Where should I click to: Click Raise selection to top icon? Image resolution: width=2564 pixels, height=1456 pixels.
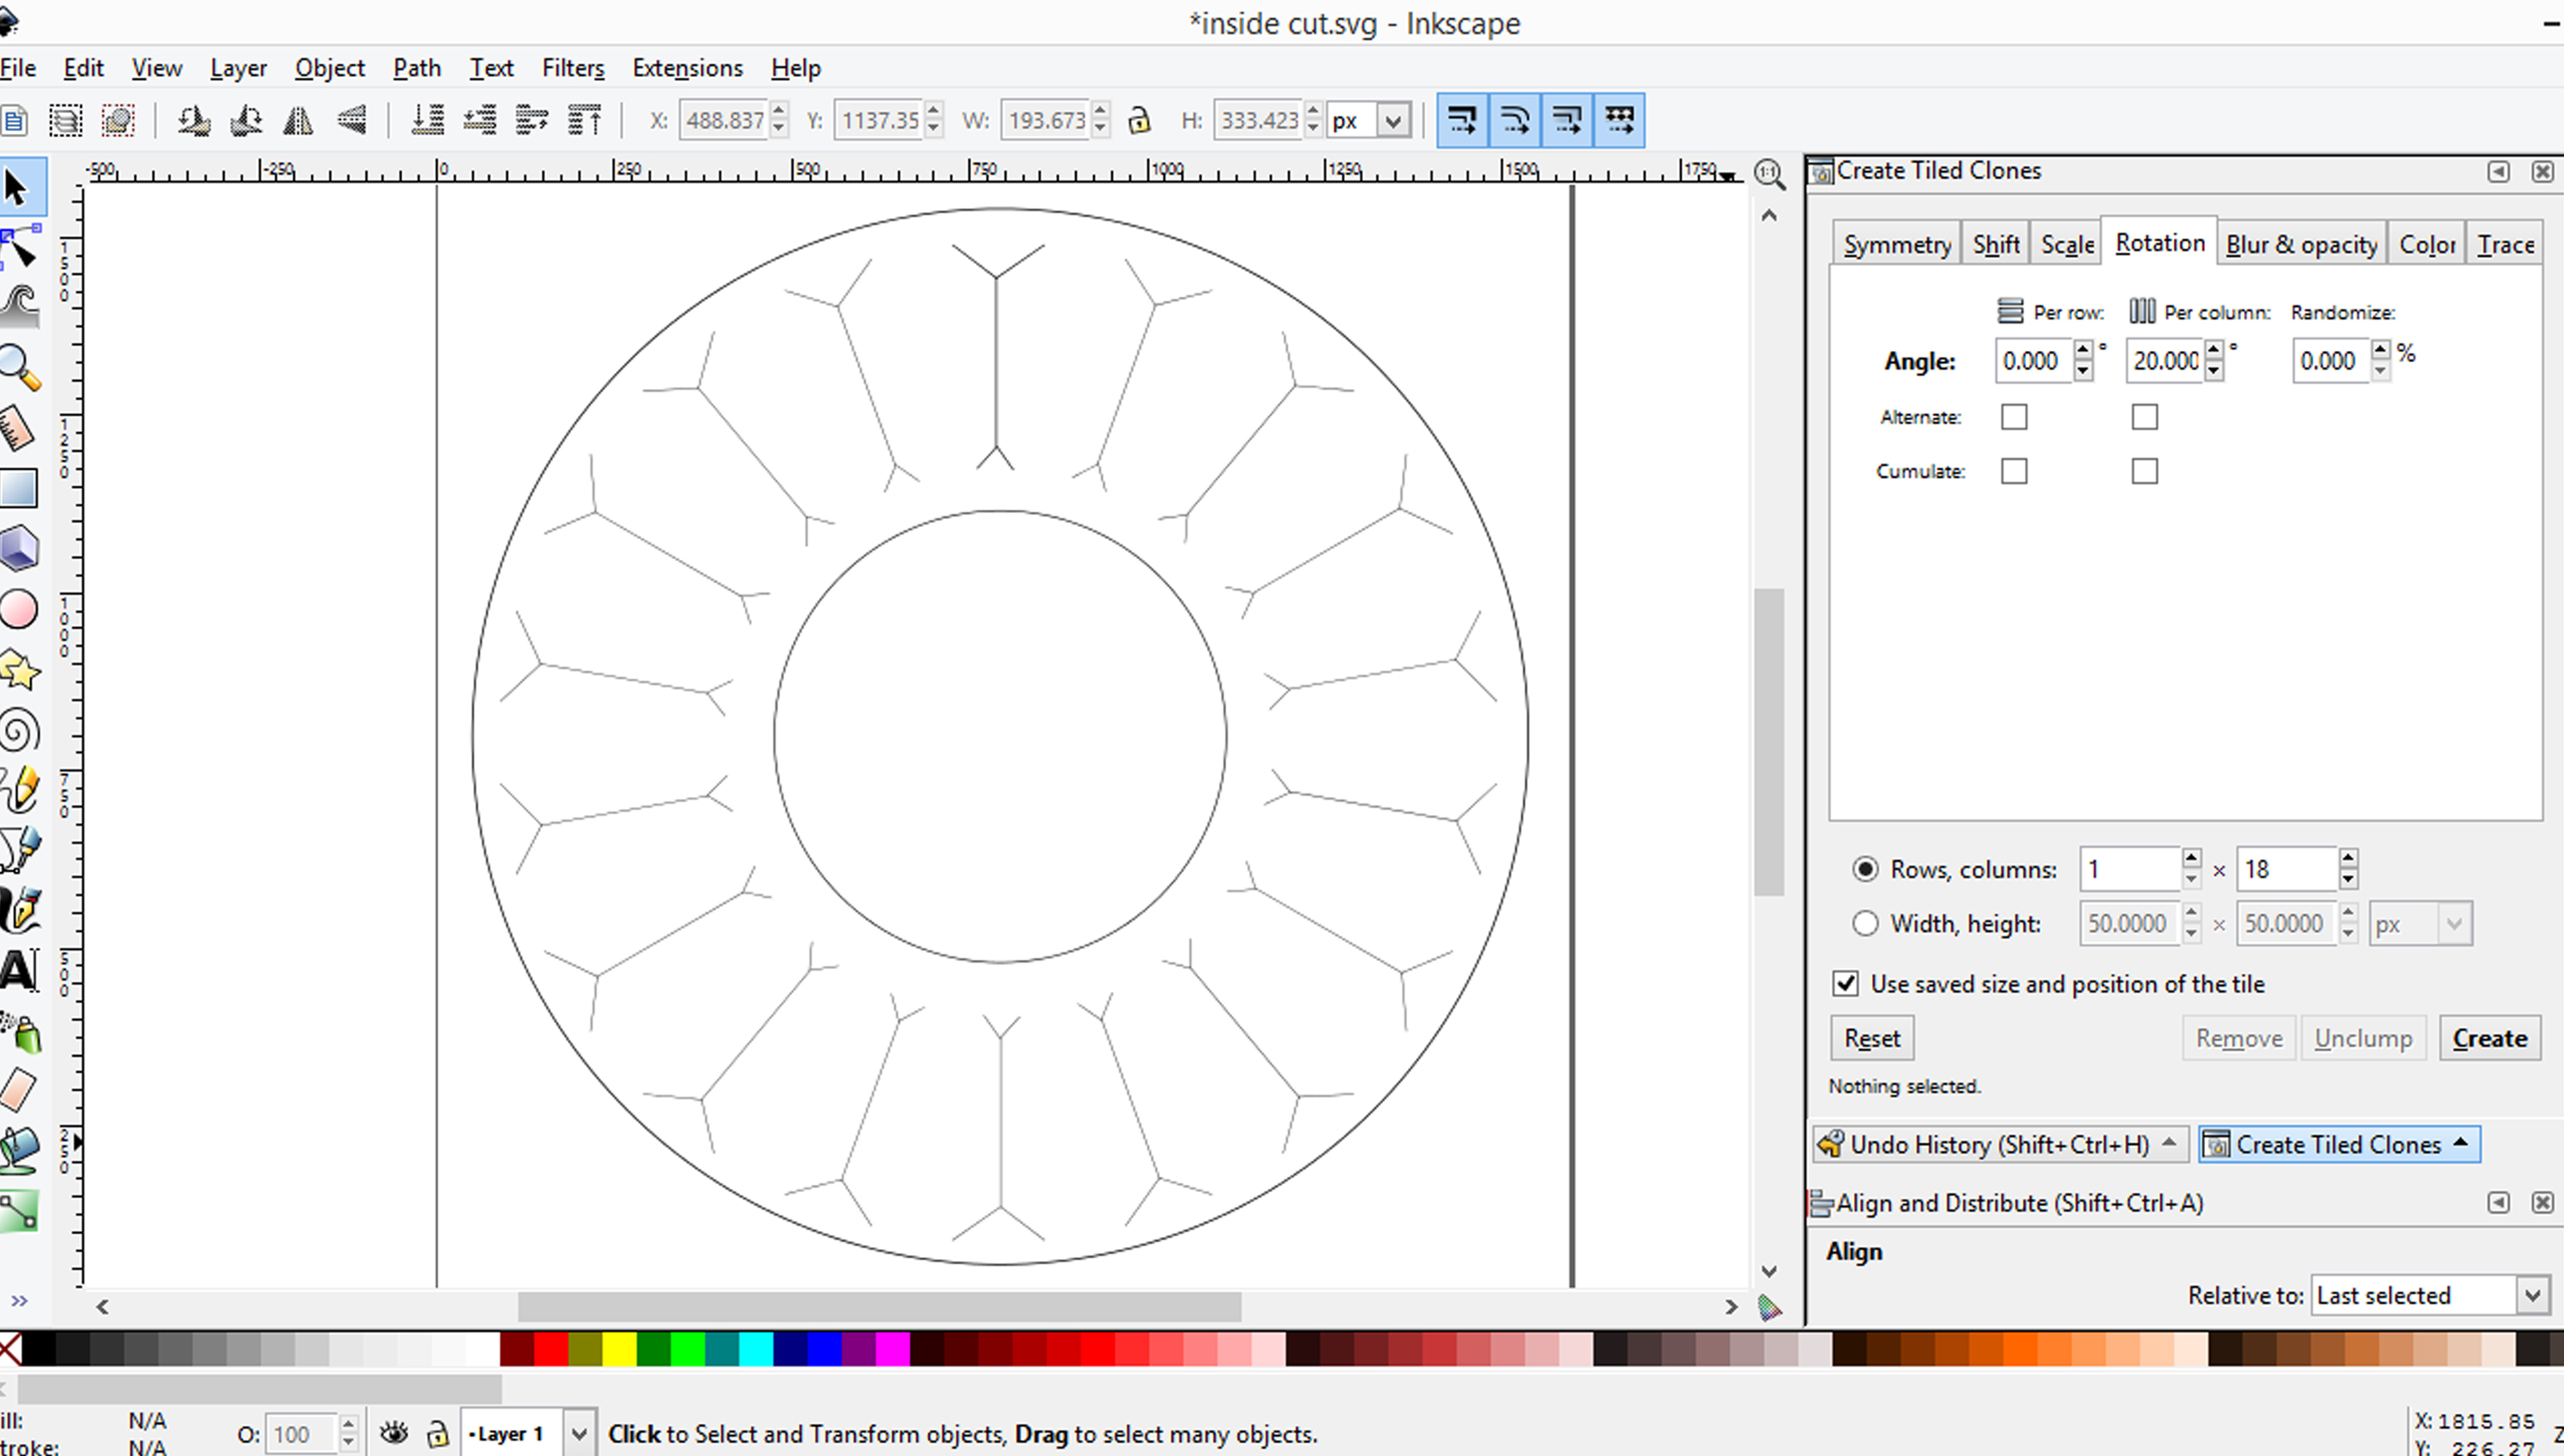pyautogui.click(x=585, y=120)
